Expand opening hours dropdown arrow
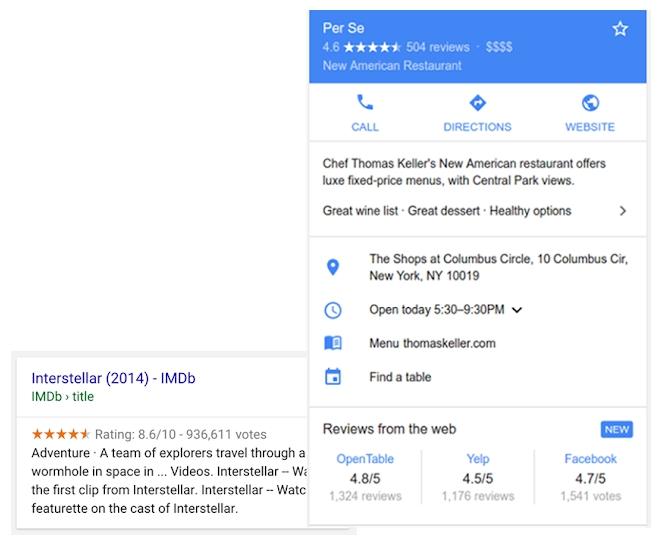Image resolution: width=665 pixels, height=536 pixels. 517,310
